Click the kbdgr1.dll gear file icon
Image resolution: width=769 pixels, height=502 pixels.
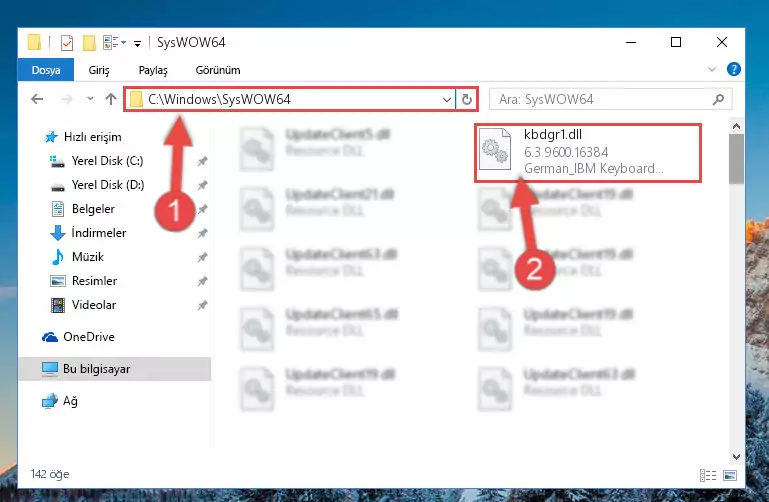[494, 150]
